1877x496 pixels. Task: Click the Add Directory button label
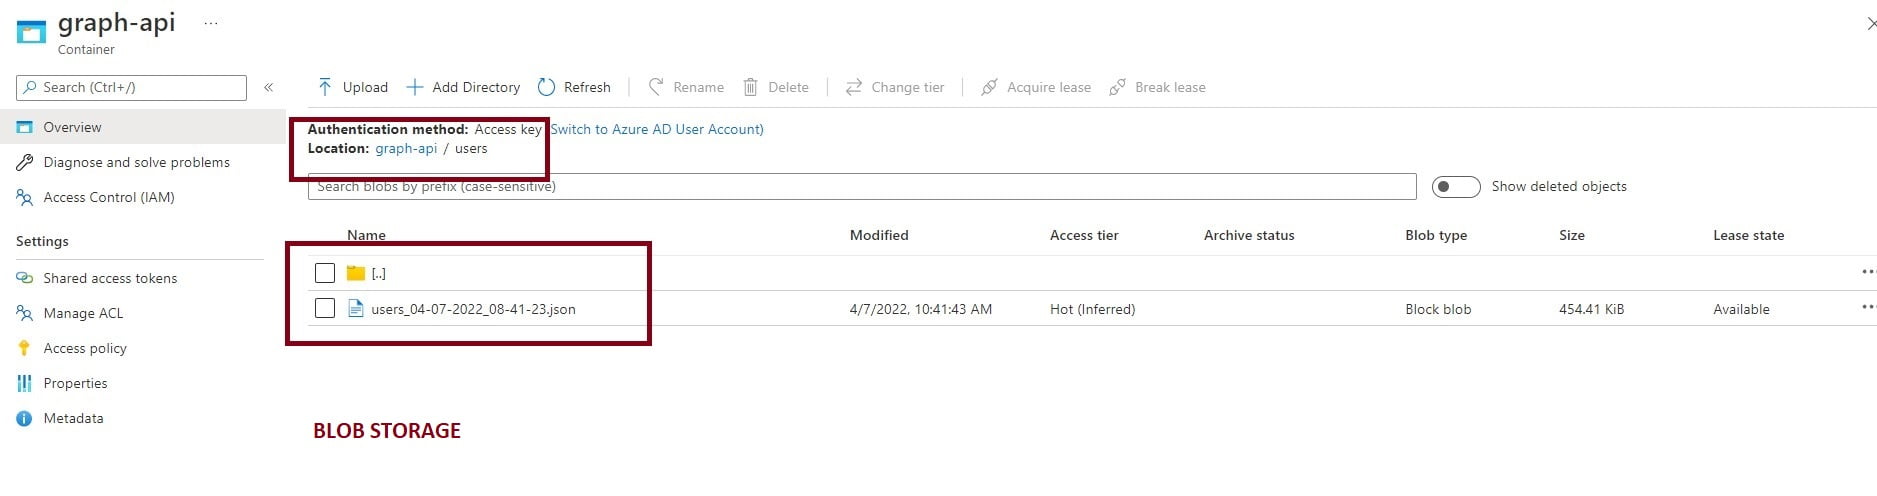pyautogui.click(x=476, y=87)
